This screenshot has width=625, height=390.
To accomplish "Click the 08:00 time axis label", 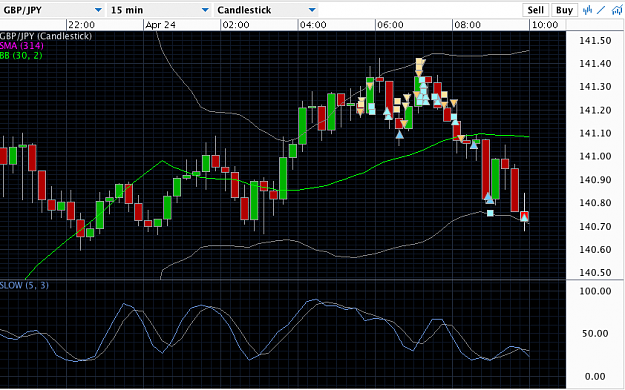I will point(468,25).
